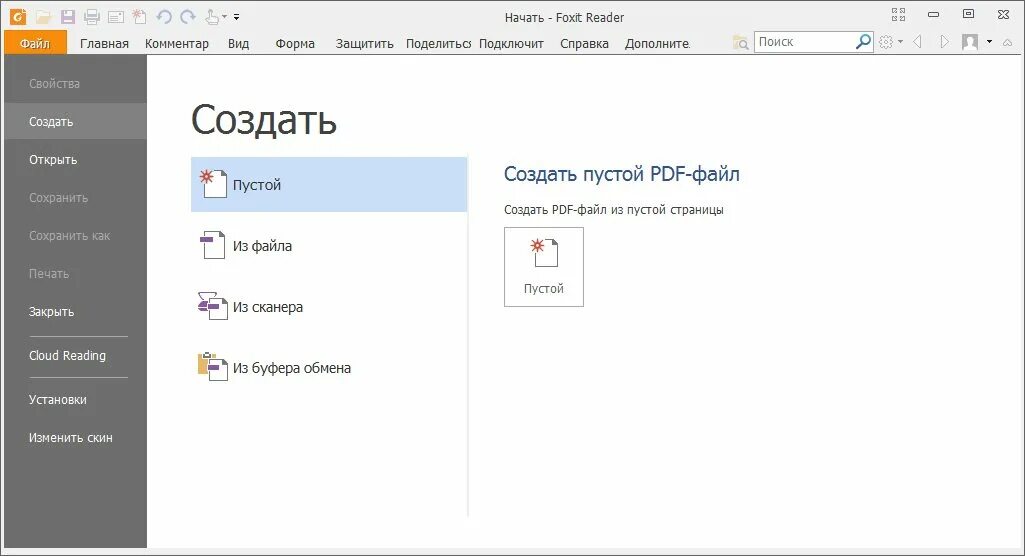Select the Из файла option

click(329, 246)
